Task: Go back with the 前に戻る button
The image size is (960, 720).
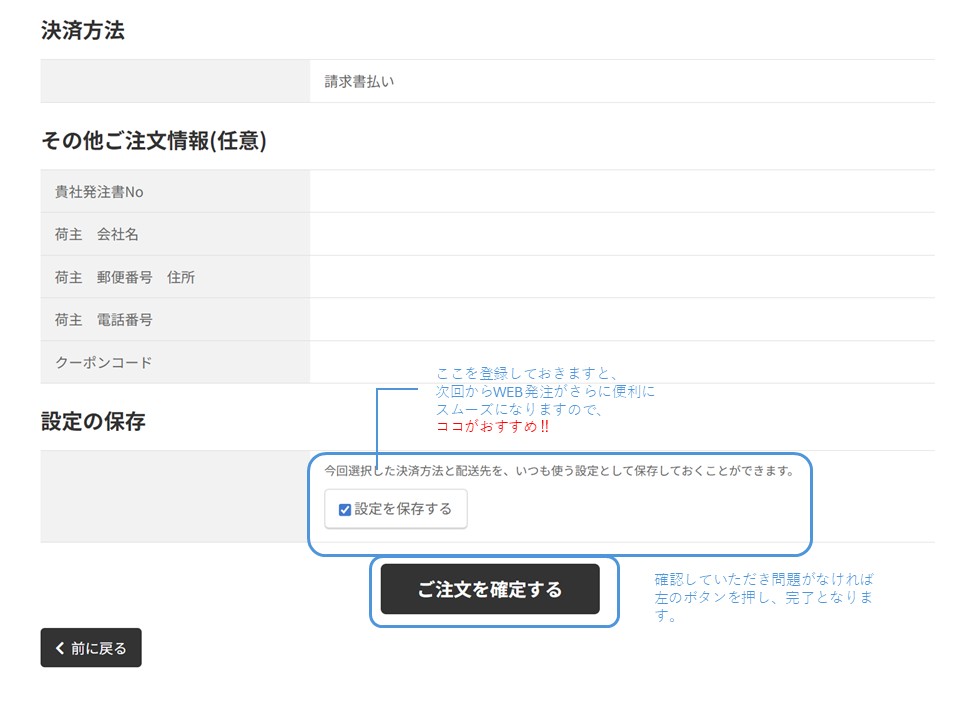Action: pos(91,648)
